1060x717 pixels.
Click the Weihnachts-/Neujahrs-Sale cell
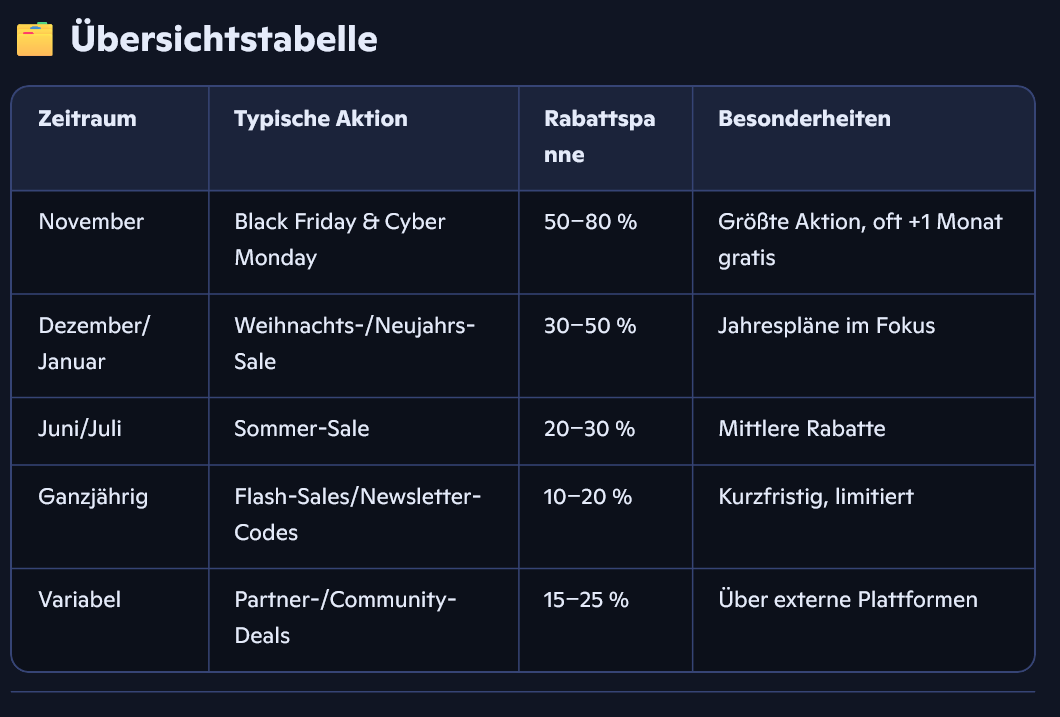coord(354,343)
